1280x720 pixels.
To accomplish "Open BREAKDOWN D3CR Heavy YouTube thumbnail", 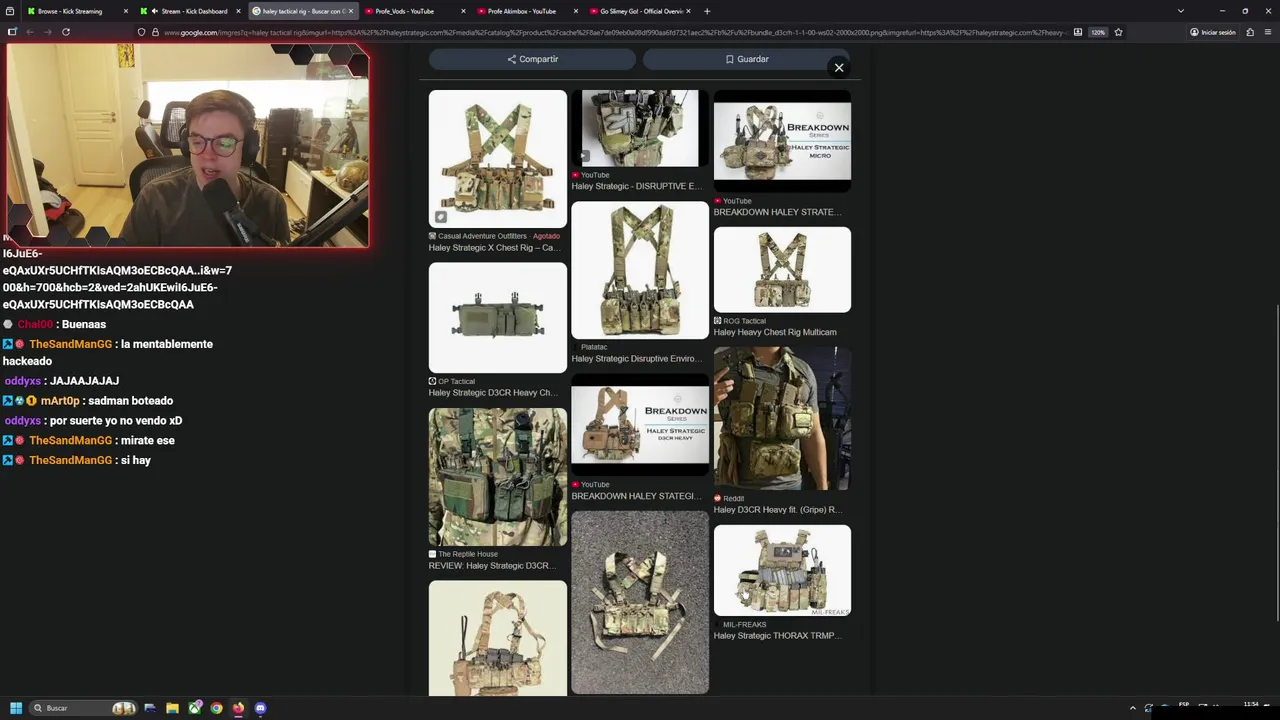I will pyautogui.click(x=639, y=425).
